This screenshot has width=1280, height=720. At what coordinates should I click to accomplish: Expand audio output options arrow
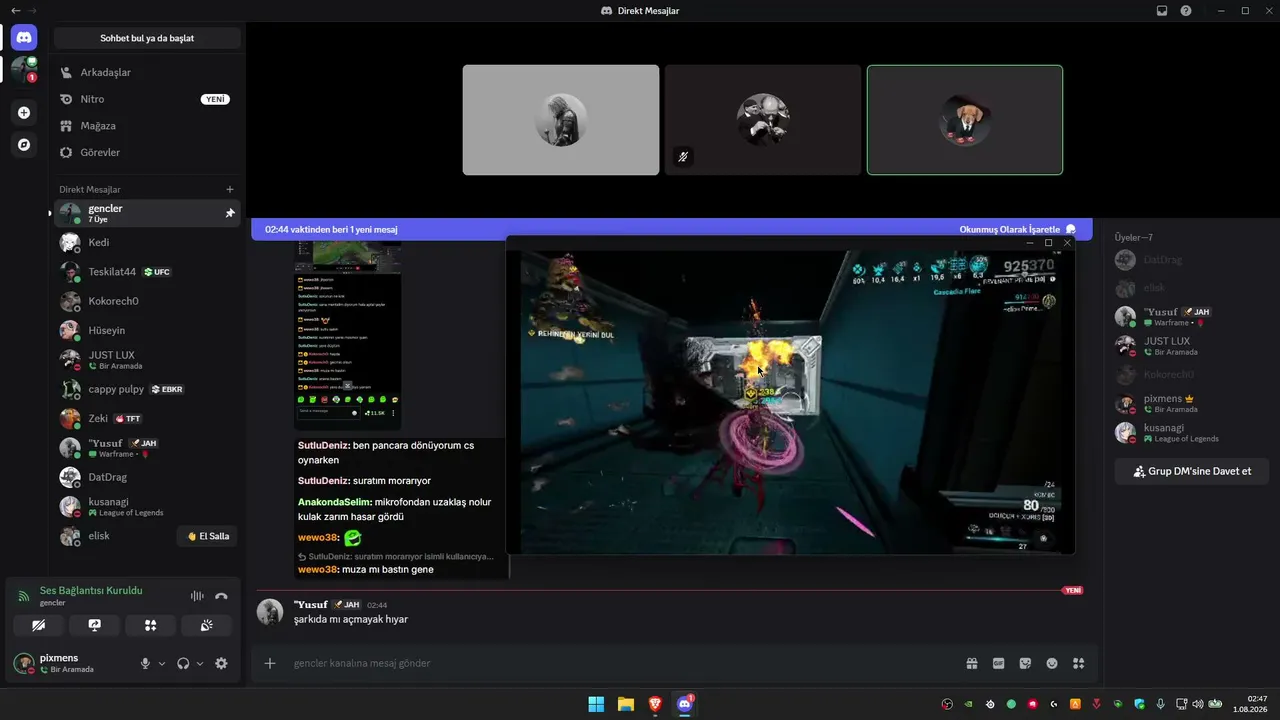[x=200, y=663]
